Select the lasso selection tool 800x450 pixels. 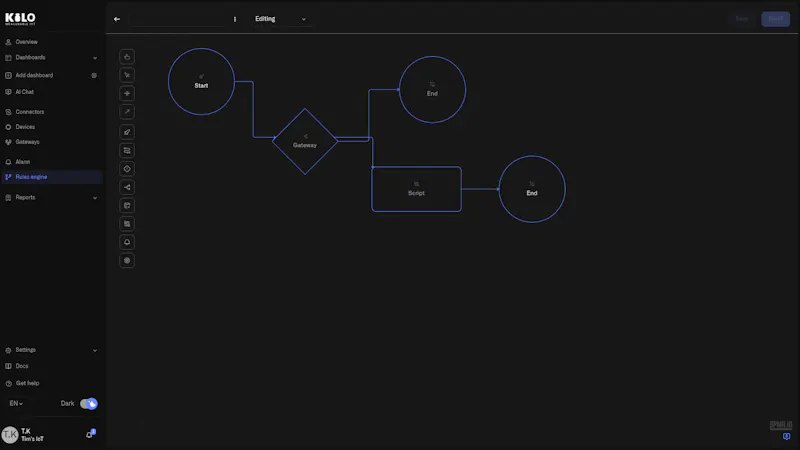[x=127, y=75]
